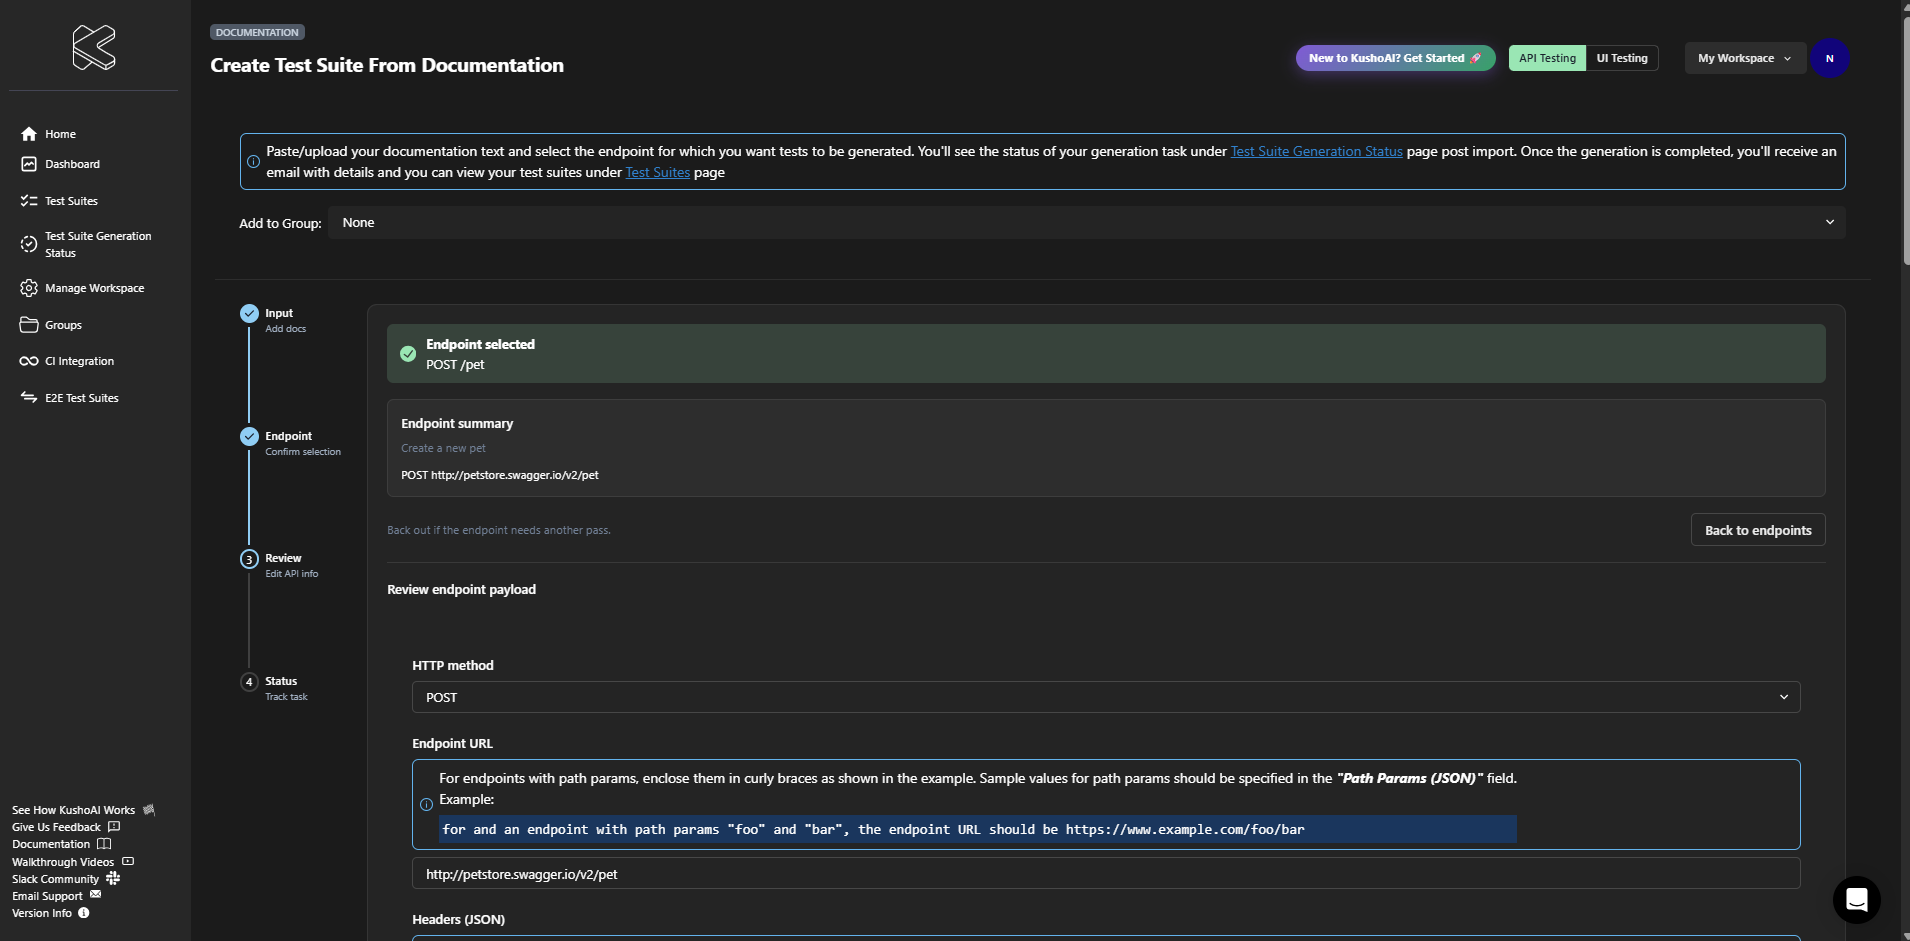
Task: Open Groups in sidebar
Action: click(63, 325)
